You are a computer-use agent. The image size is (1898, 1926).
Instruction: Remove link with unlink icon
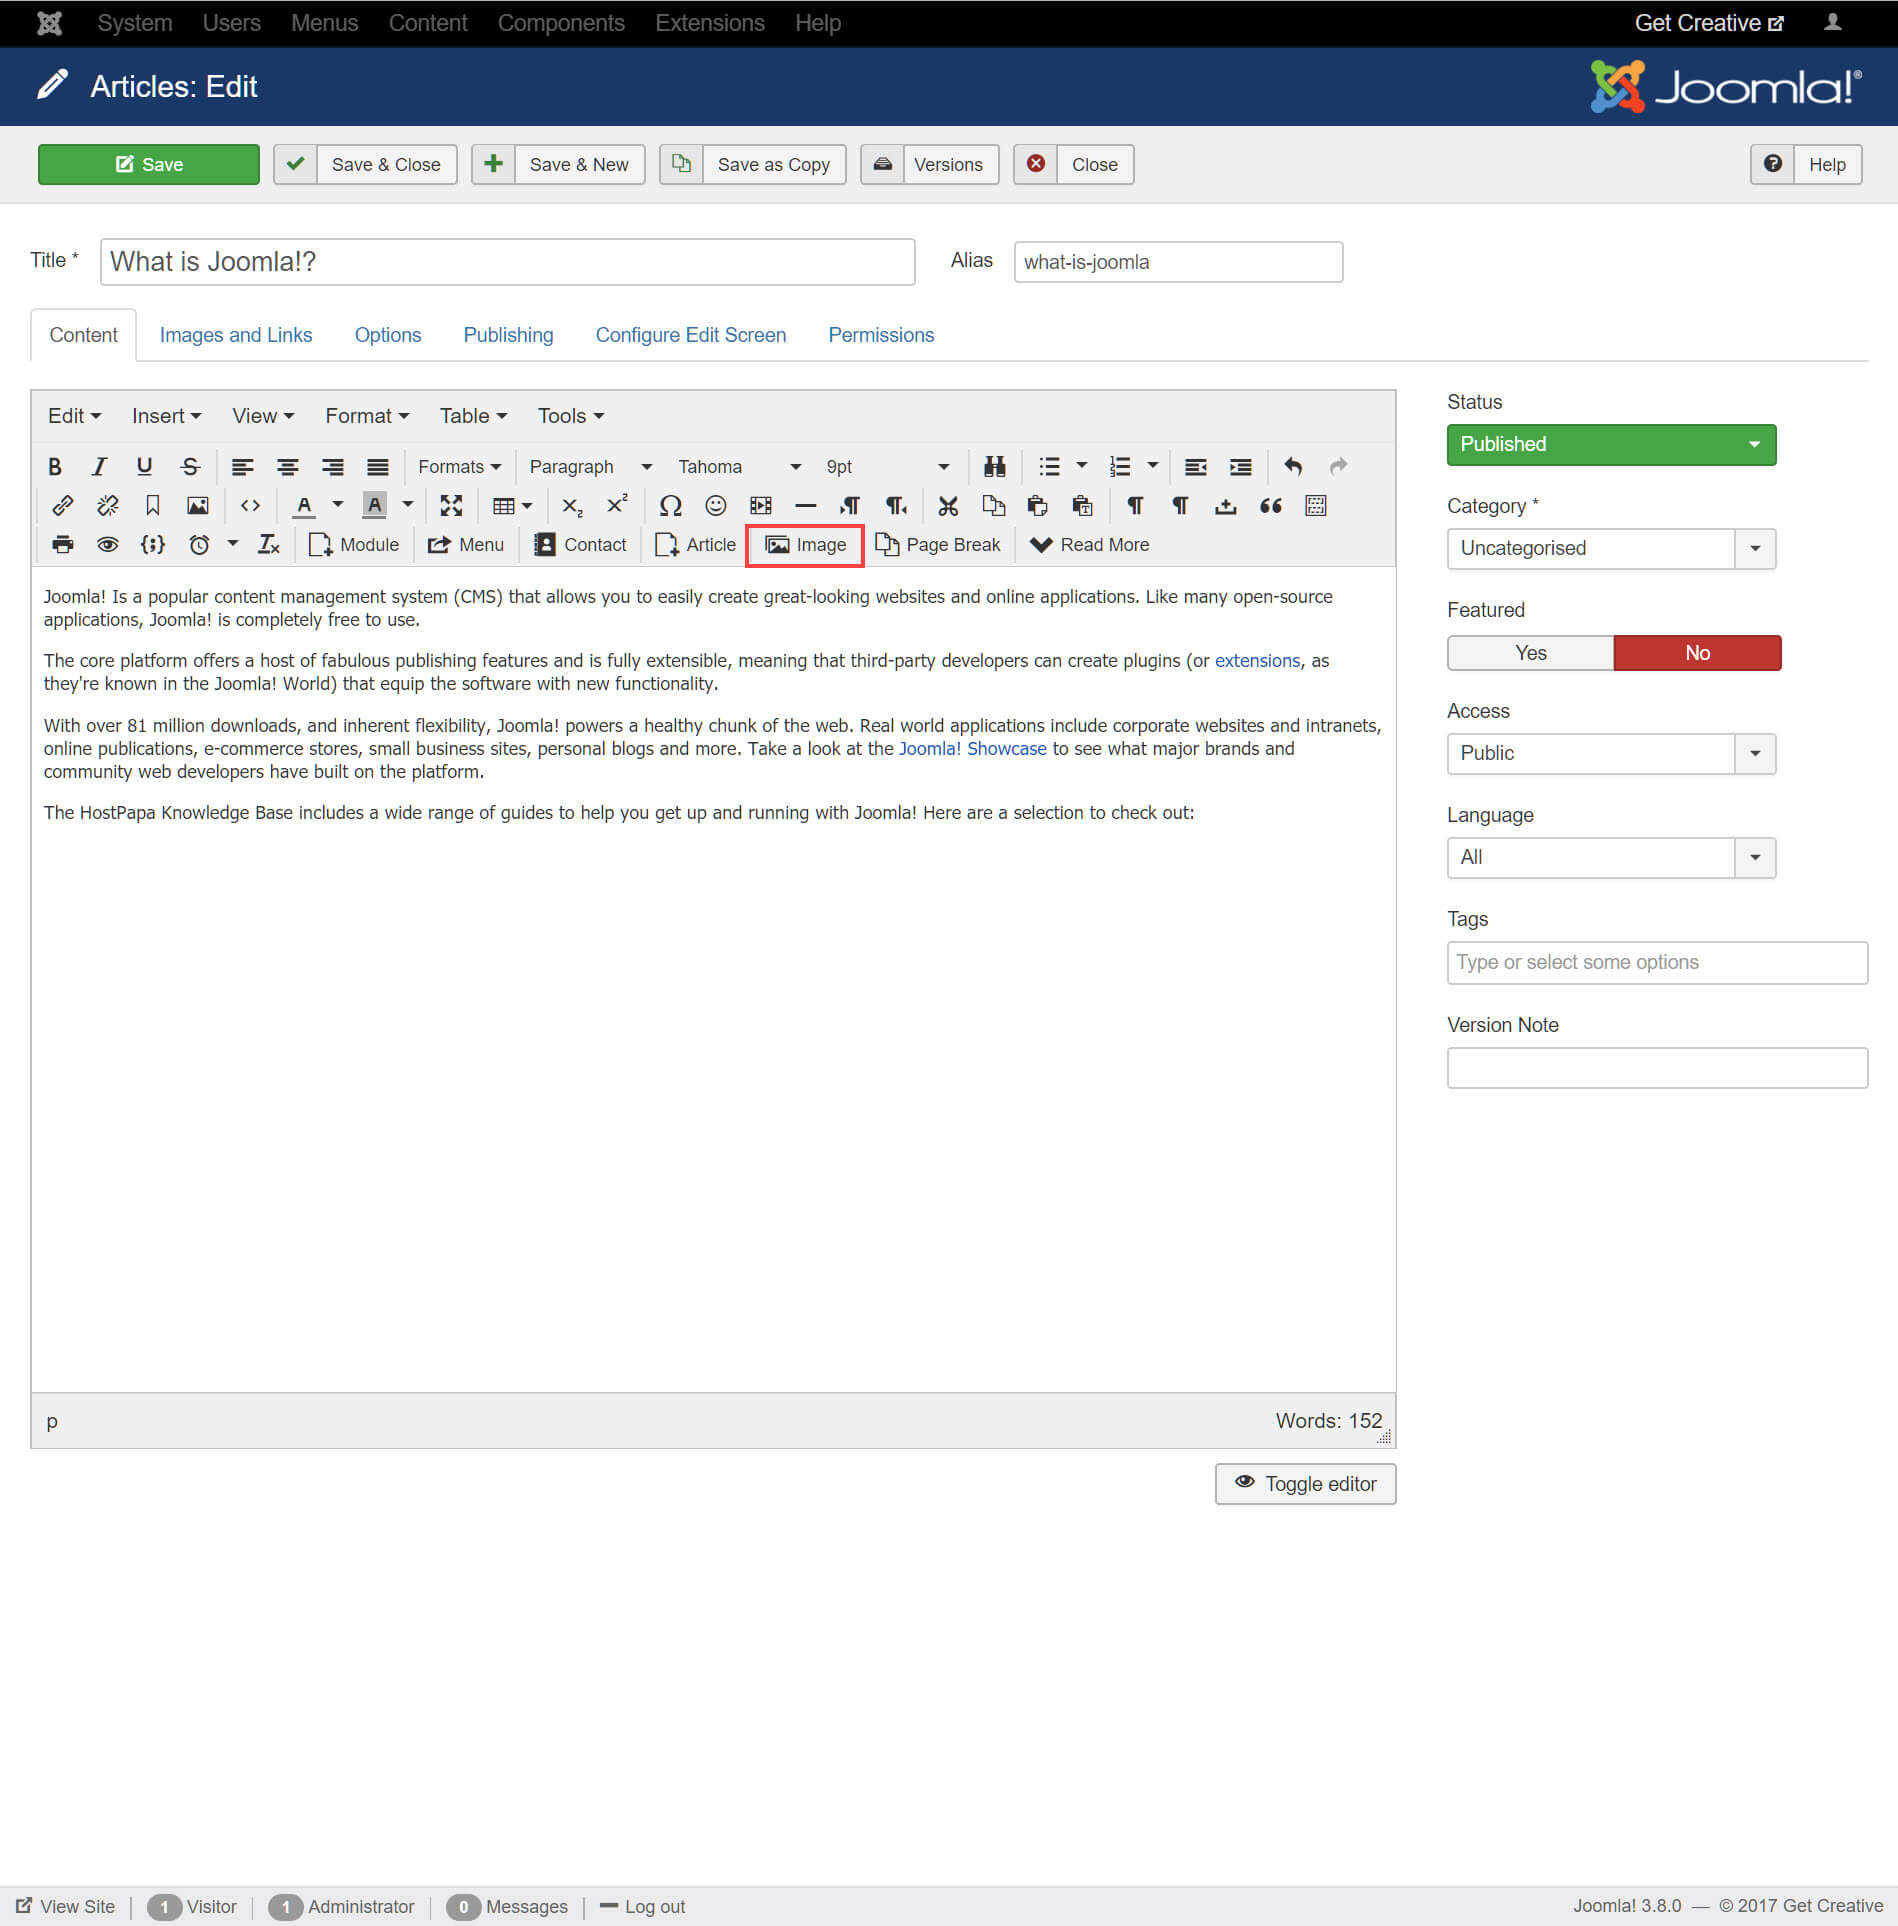[x=107, y=506]
